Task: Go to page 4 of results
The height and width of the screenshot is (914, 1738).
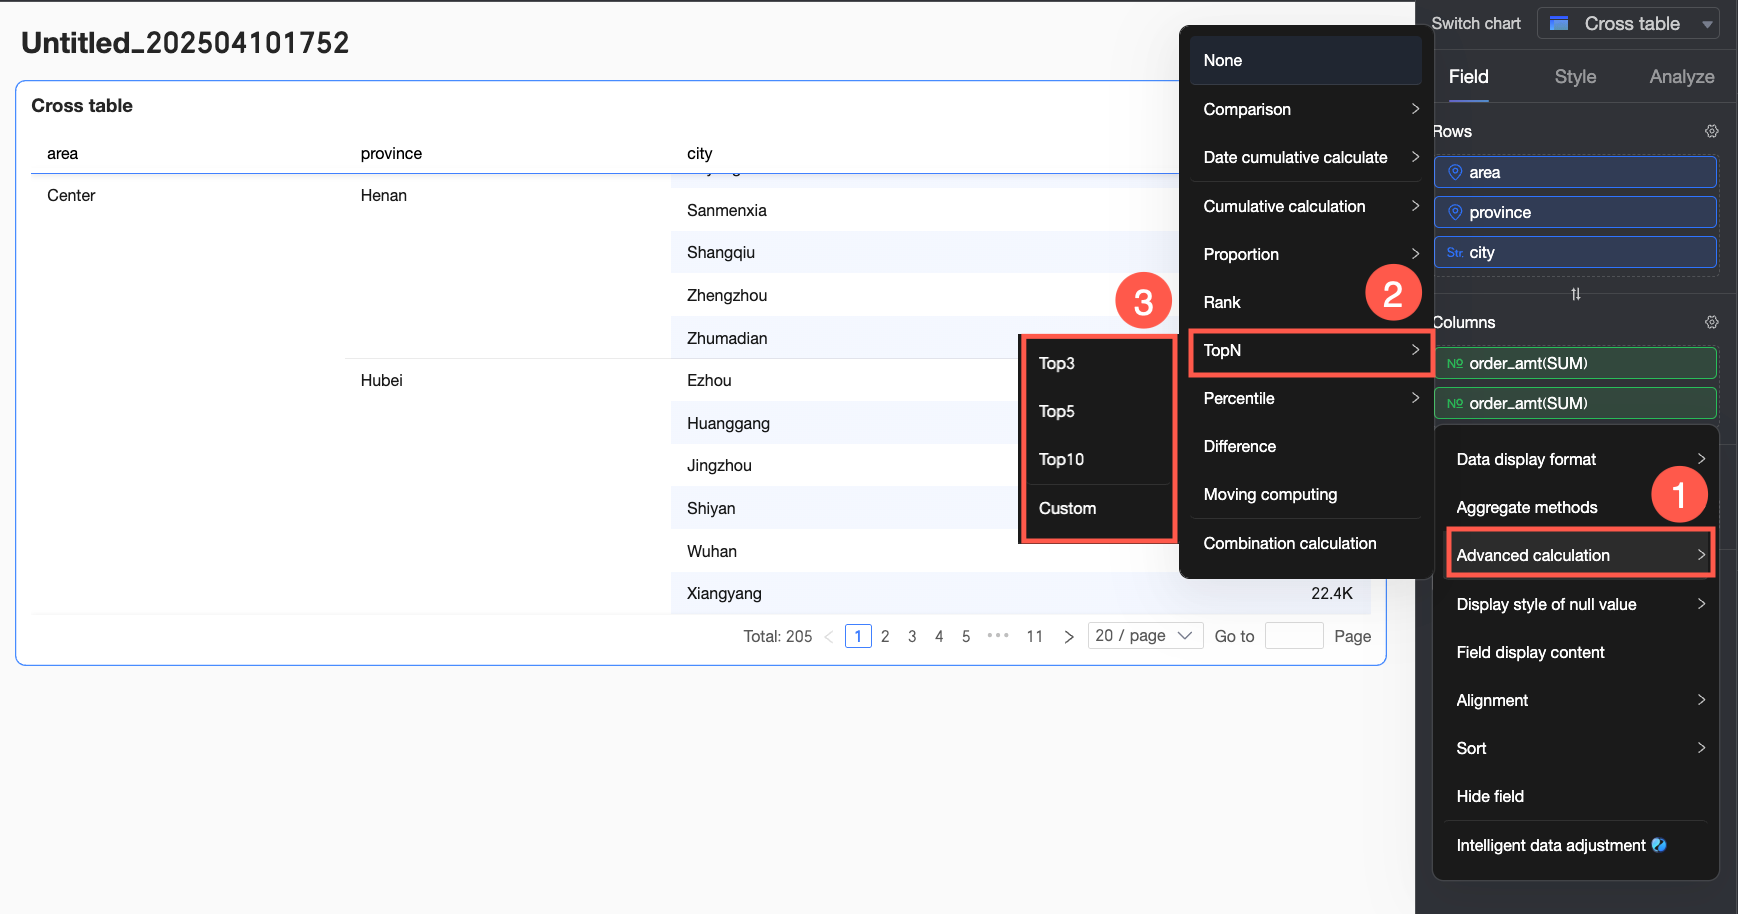Action: tap(939, 636)
